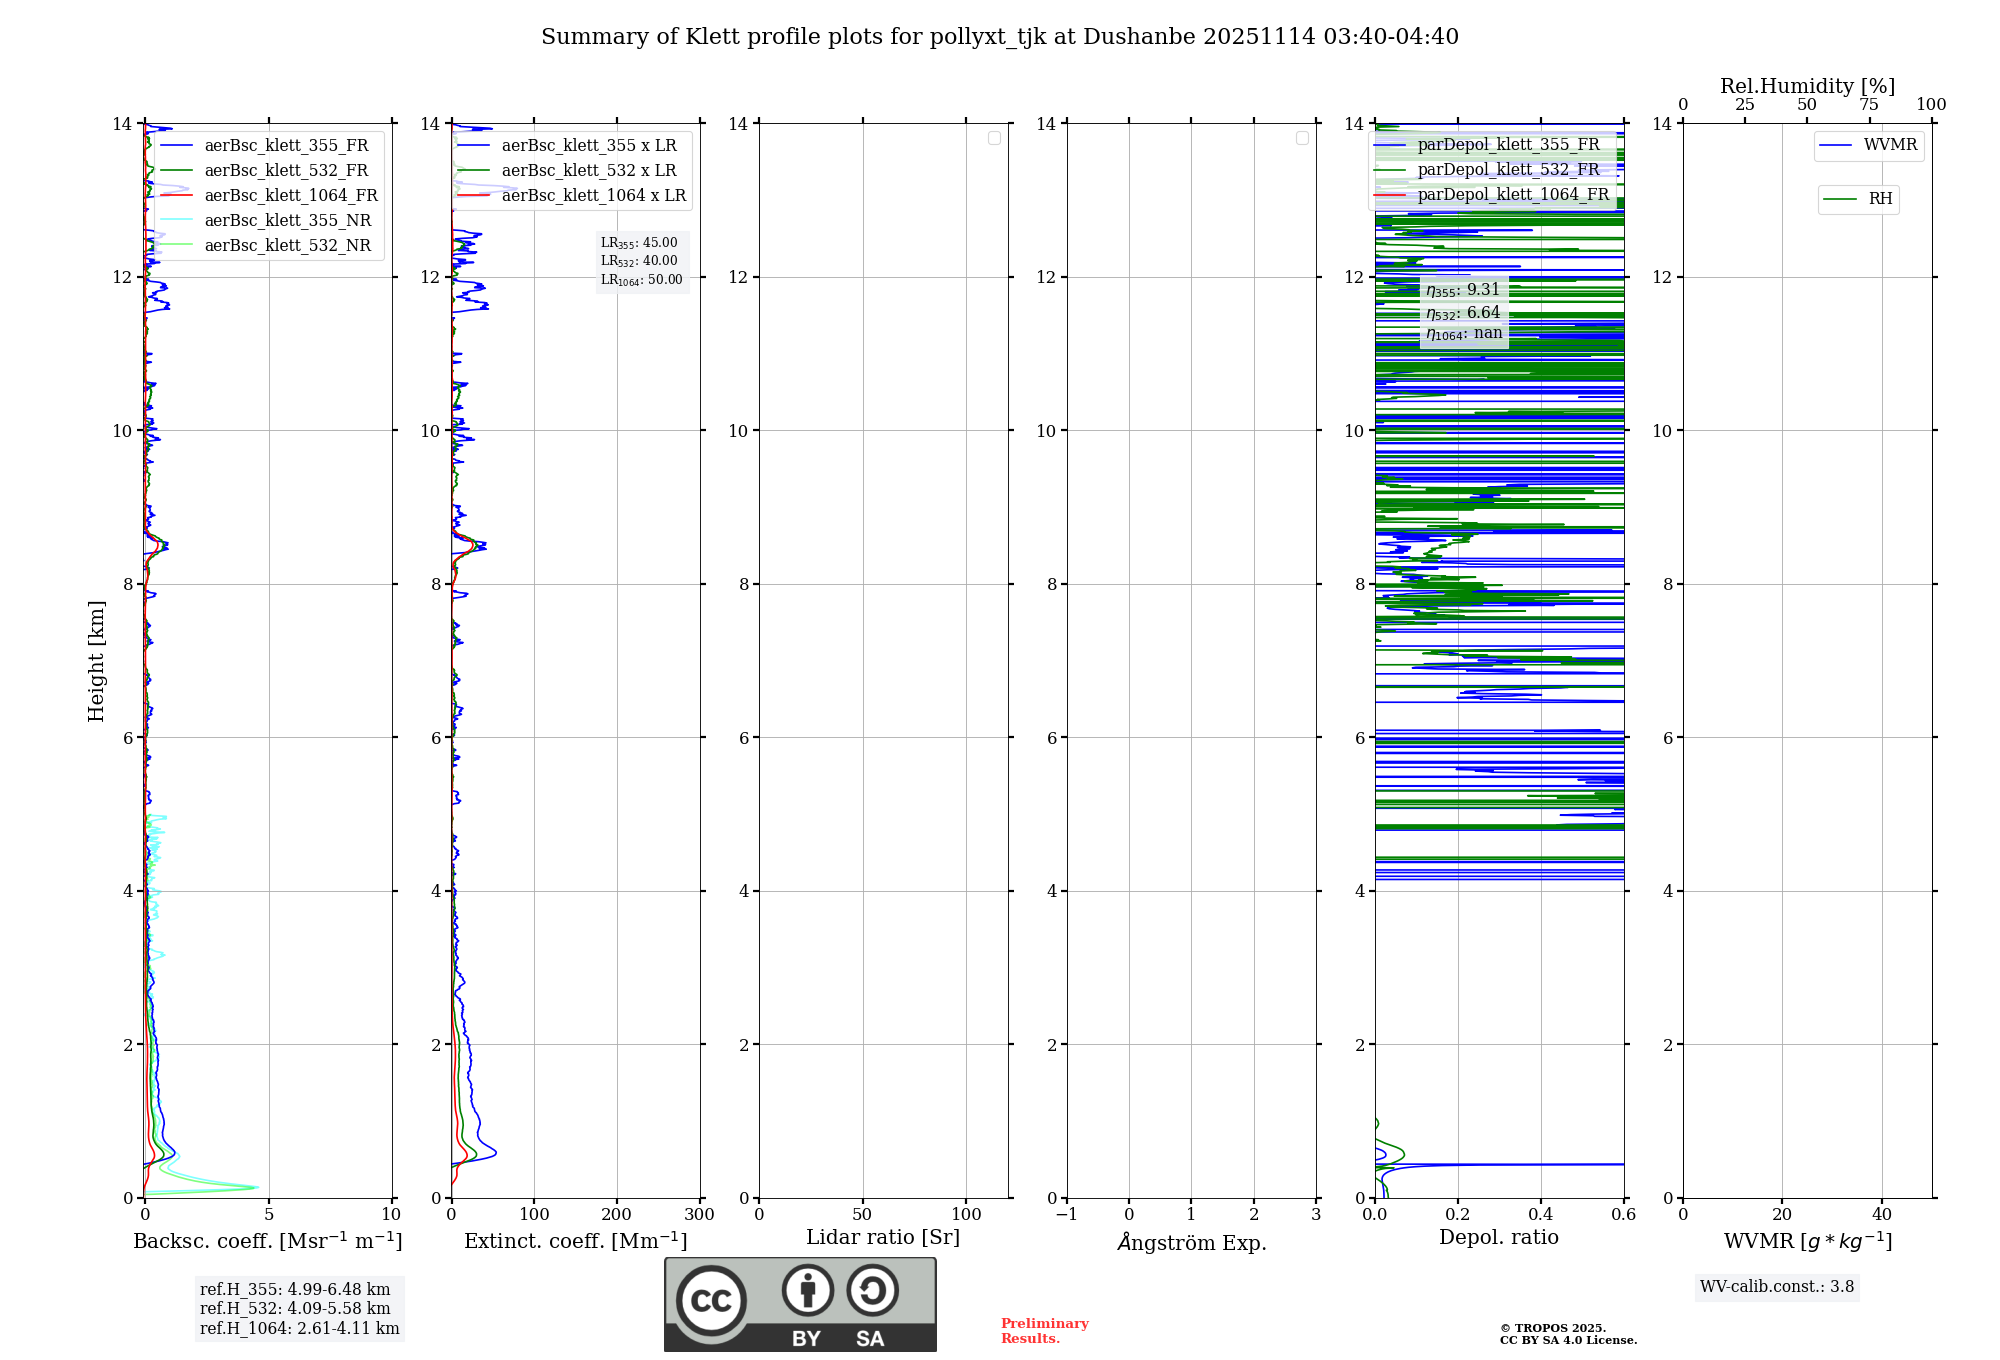Click the empty legend box in Ångström plot
Screen dimensions: 2000x1360
pos(1302,138)
